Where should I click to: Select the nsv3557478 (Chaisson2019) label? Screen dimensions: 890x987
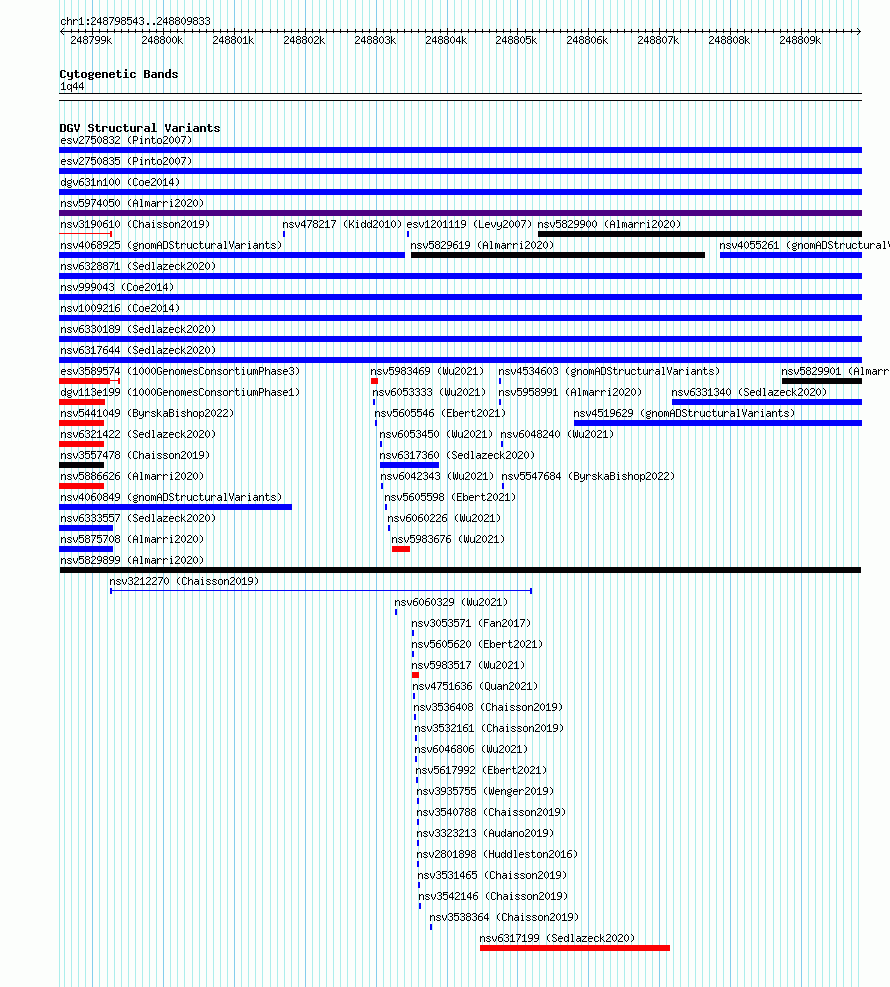135,455
